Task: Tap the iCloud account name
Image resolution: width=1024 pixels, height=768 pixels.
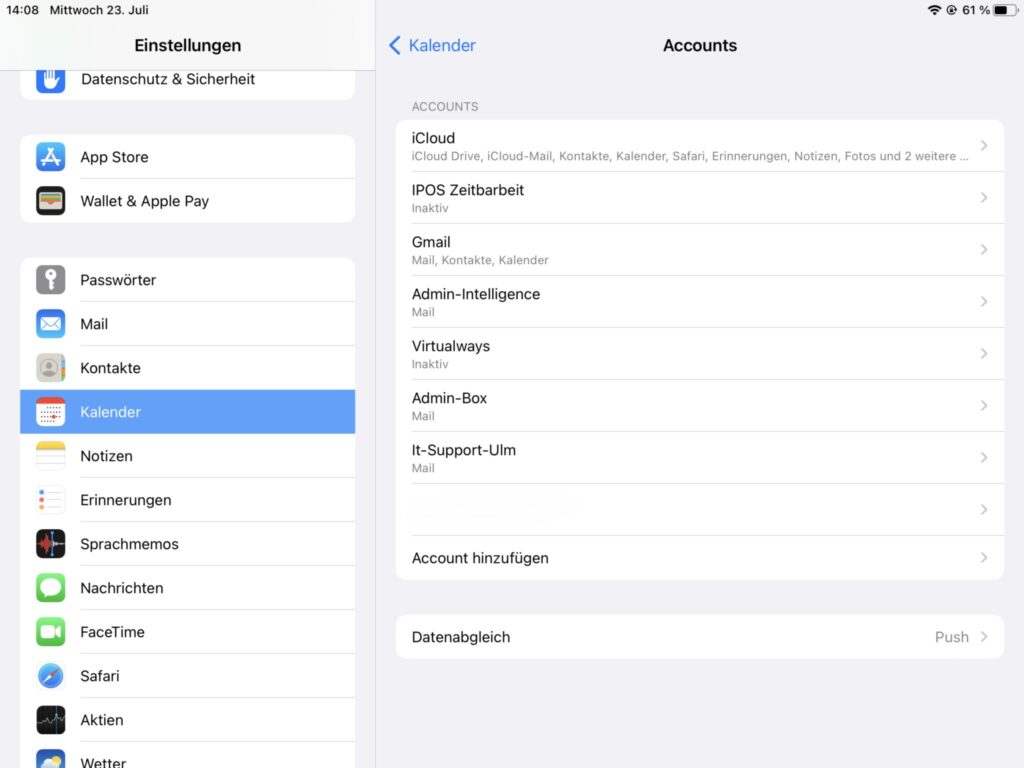Action: pyautogui.click(x=433, y=138)
